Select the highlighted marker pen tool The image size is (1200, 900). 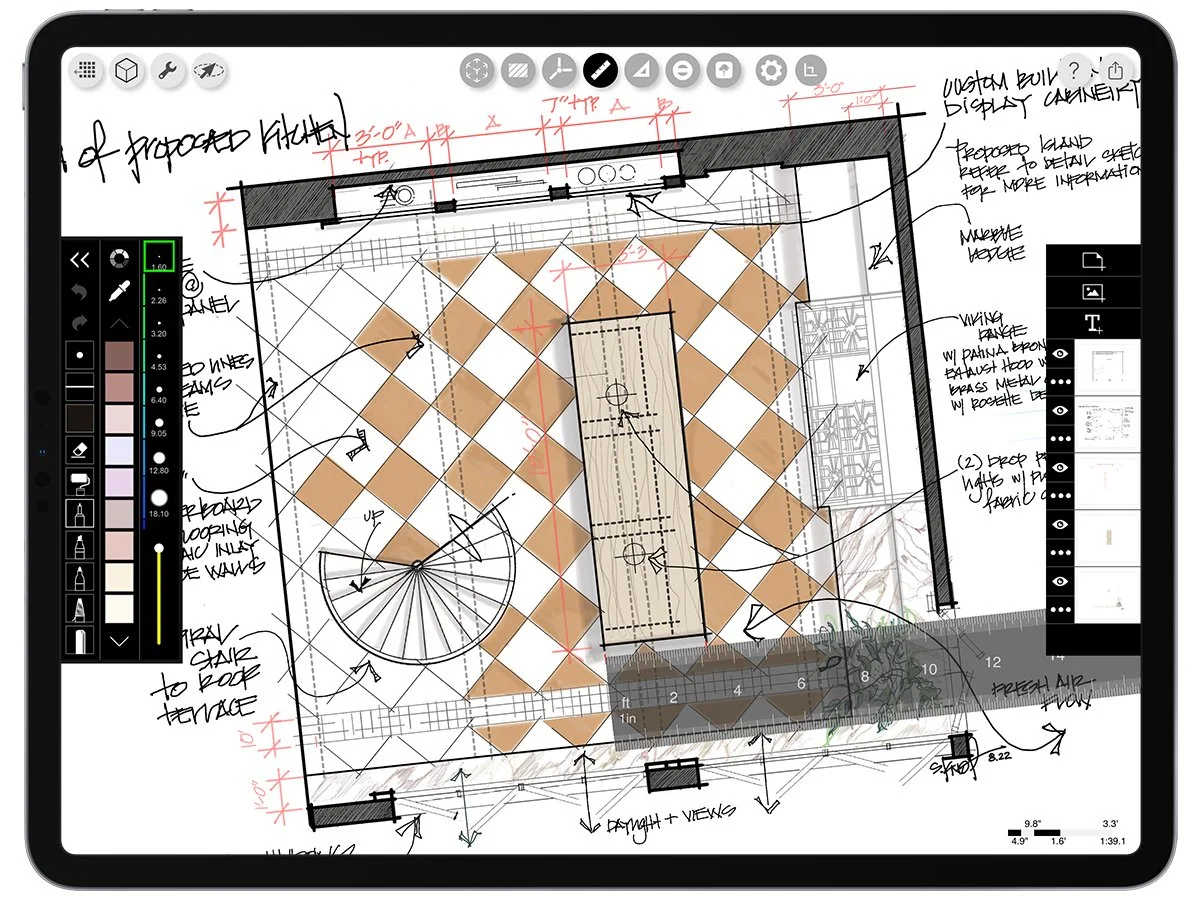point(81,514)
